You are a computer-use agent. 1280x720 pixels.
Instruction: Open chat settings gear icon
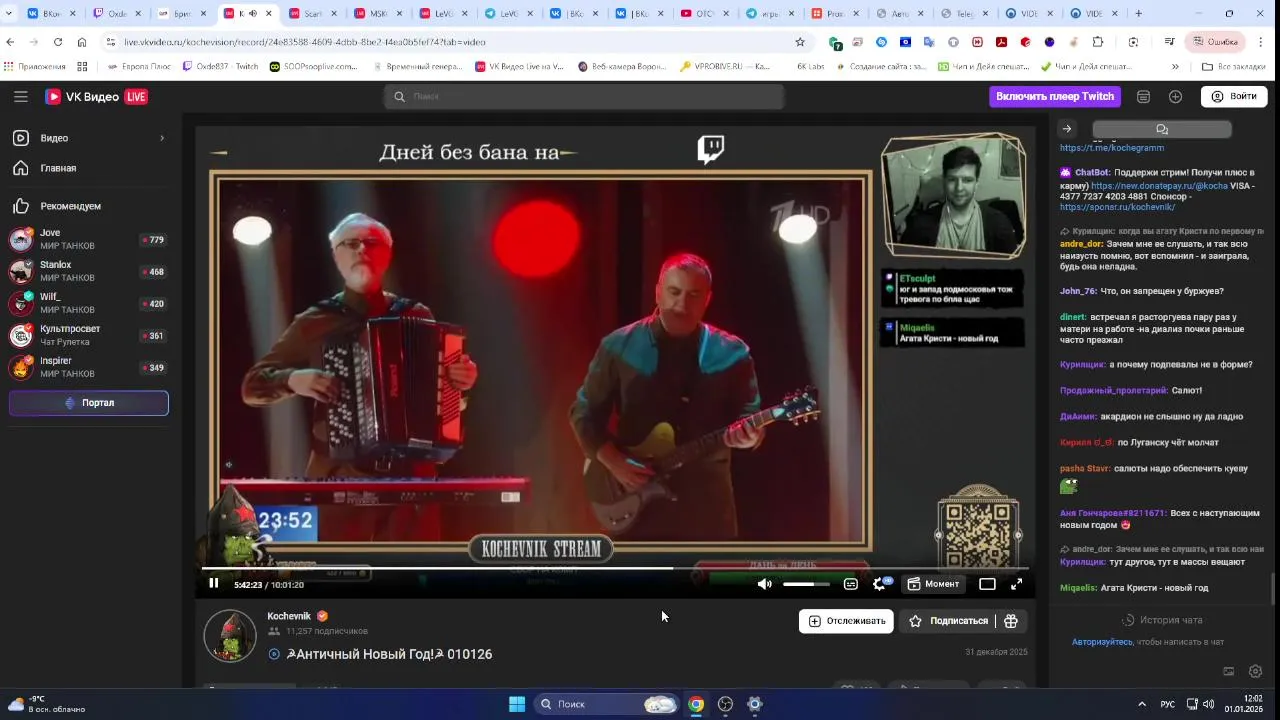pos(1256,671)
